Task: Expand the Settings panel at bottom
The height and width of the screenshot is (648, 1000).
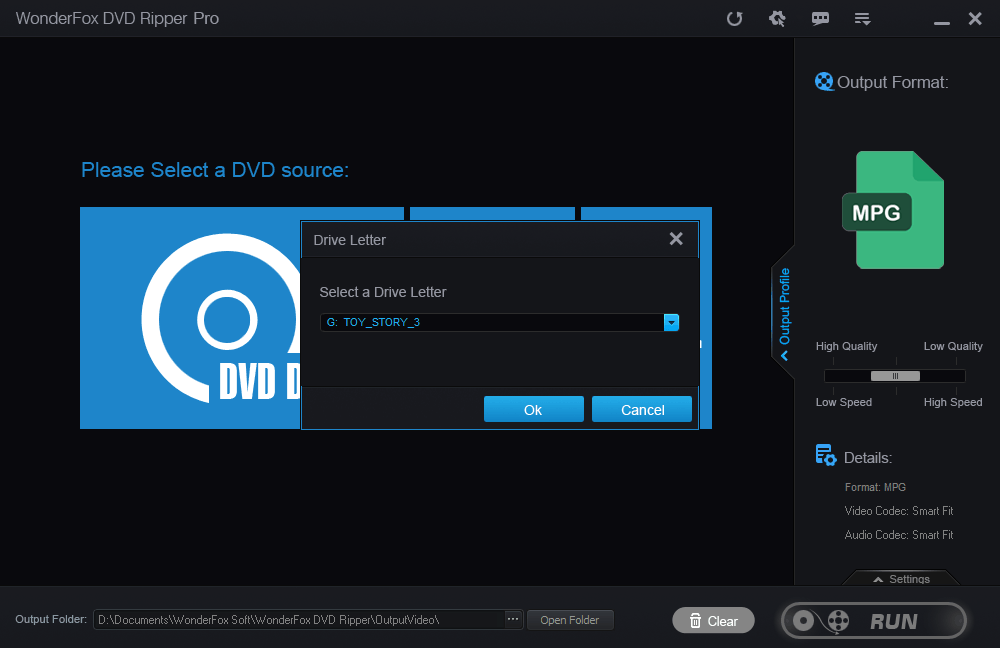Action: click(901, 578)
